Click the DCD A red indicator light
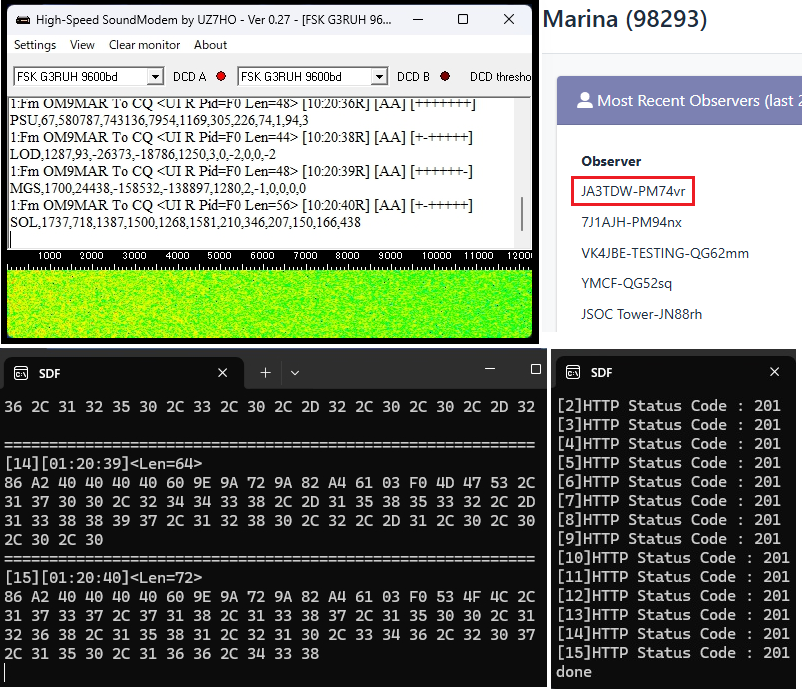Viewport: 802px width, 693px height. tap(221, 76)
